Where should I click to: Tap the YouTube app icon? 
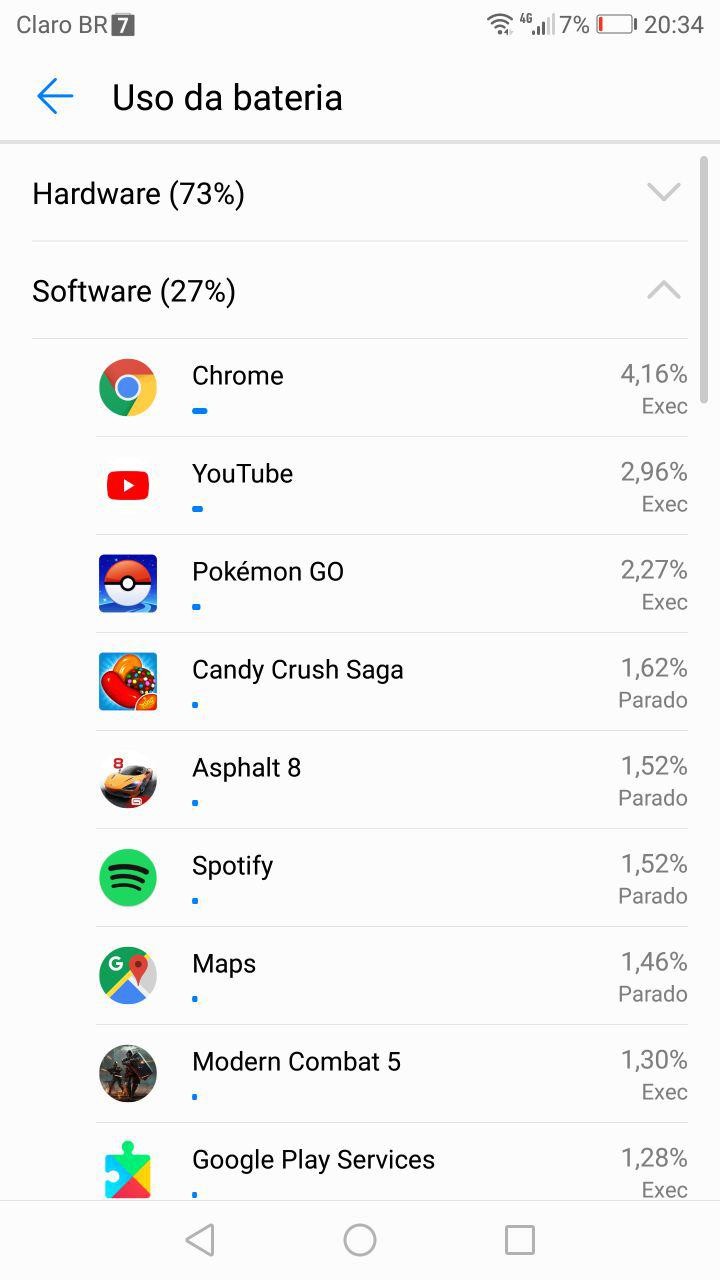coord(128,485)
